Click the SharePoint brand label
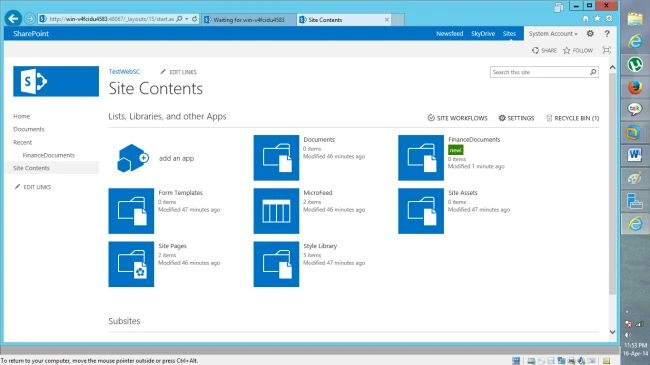Screen dimensions: 650x365 click(x=31, y=34)
